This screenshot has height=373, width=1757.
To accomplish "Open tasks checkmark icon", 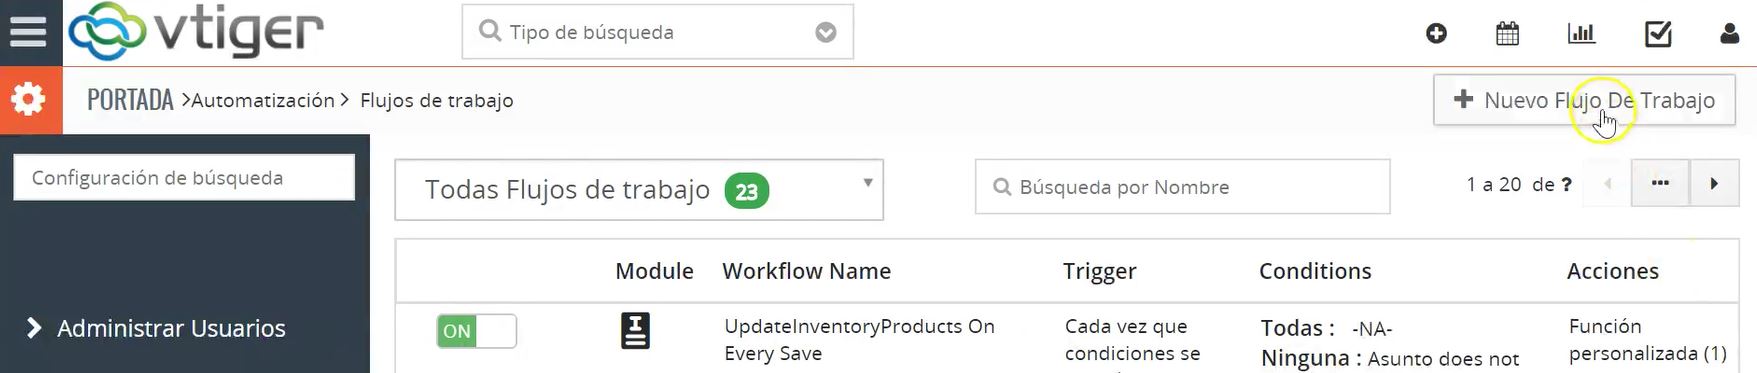I will (1658, 34).
